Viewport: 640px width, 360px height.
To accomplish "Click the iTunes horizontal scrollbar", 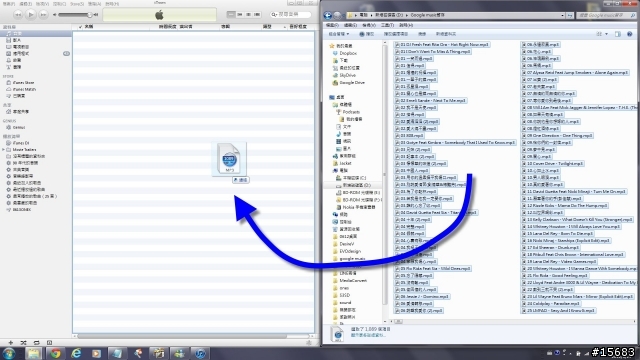I will point(182,336).
